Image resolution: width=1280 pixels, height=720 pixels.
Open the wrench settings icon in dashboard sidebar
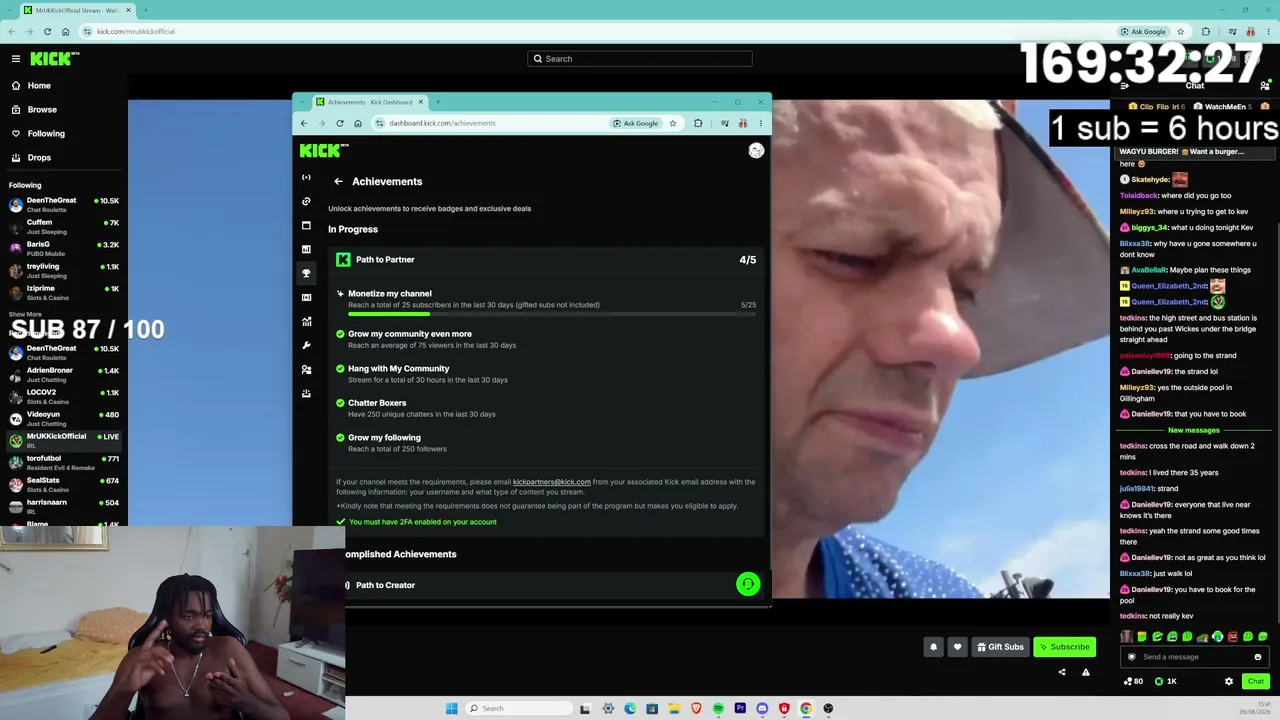click(306, 345)
